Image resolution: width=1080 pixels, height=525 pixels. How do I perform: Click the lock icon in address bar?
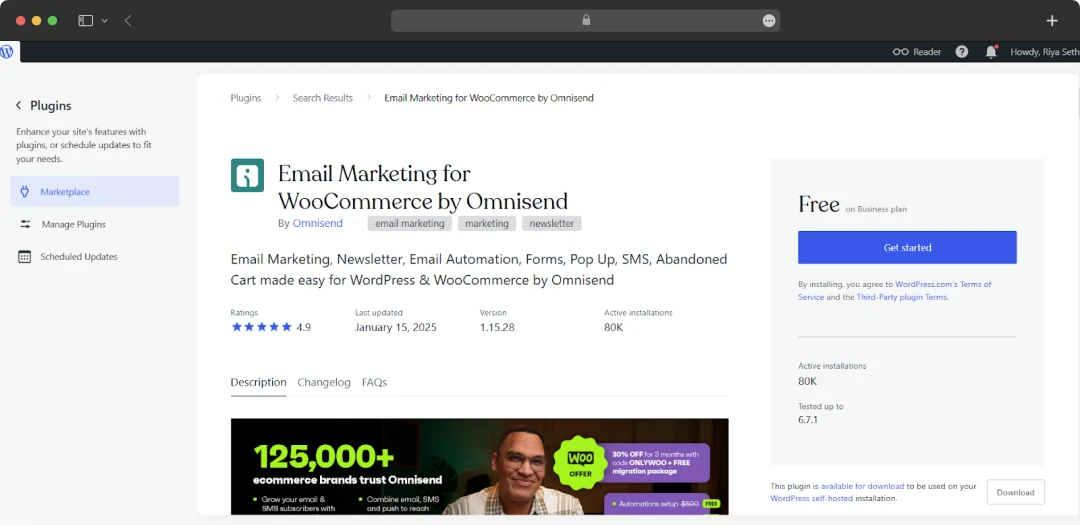[x=586, y=21]
